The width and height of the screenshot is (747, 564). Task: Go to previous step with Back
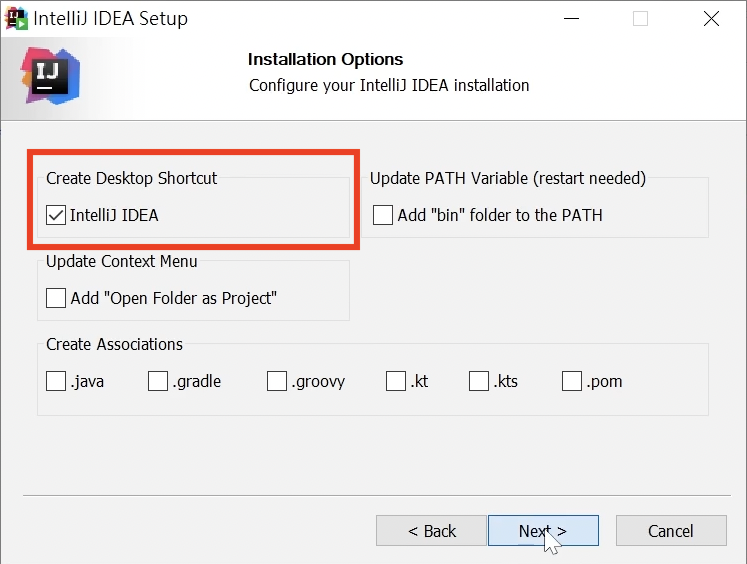click(x=431, y=531)
